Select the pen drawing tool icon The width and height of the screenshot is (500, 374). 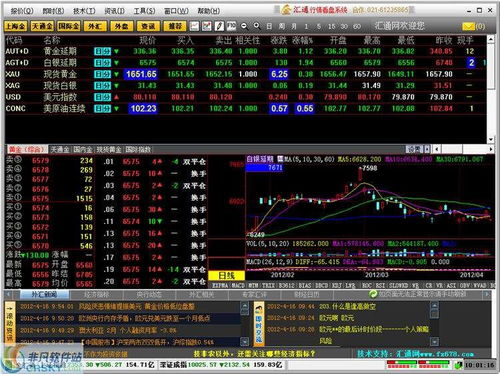219,26
